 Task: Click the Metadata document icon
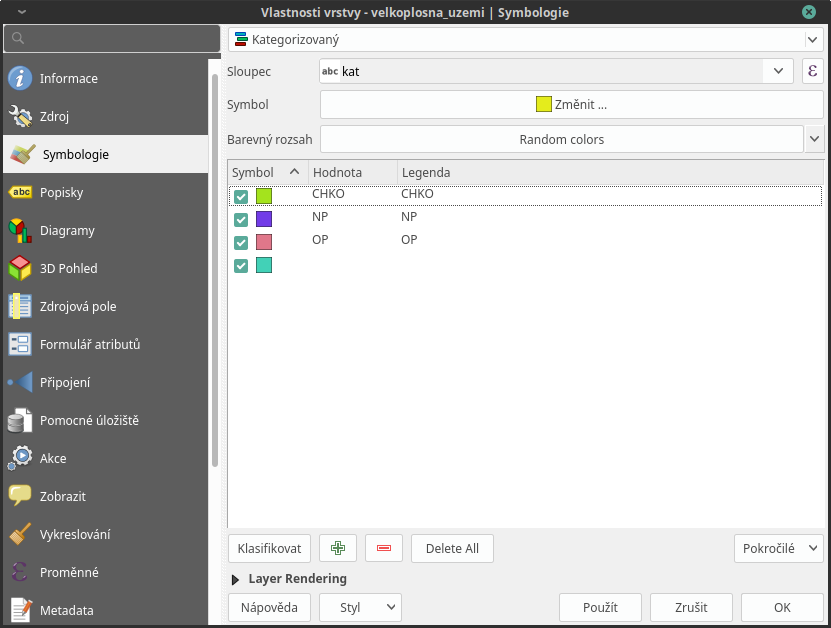point(20,610)
